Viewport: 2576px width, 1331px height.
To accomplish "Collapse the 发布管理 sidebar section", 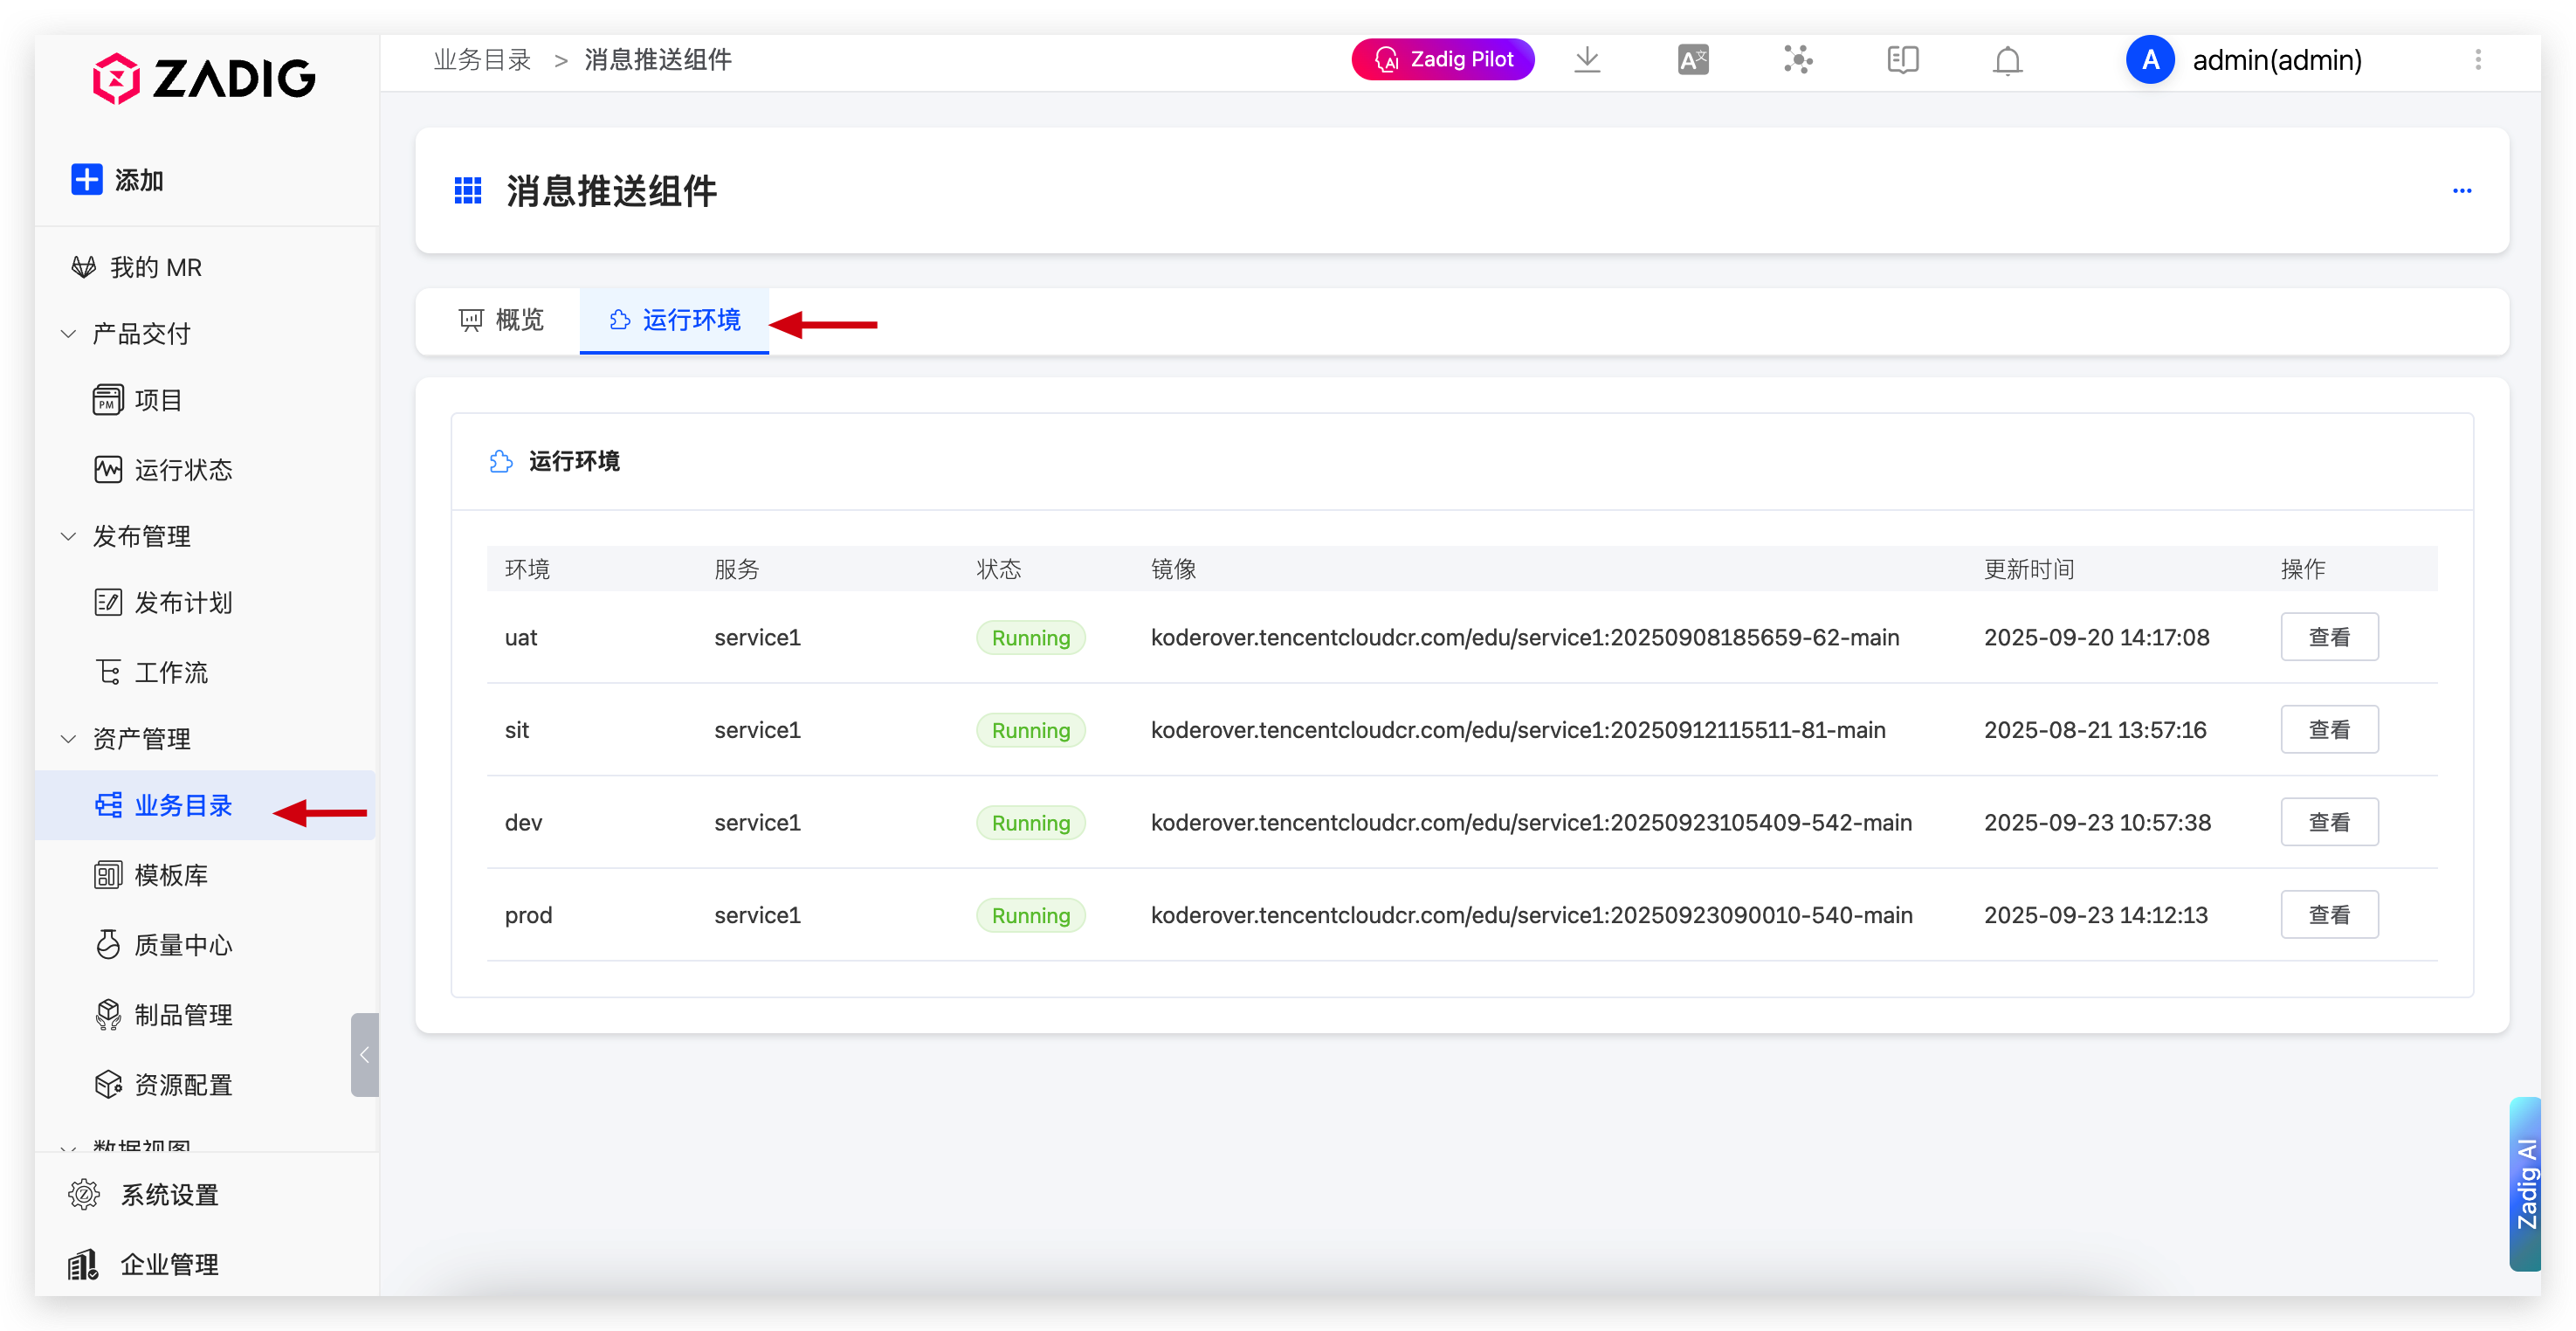I will click(x=69, y=537).
